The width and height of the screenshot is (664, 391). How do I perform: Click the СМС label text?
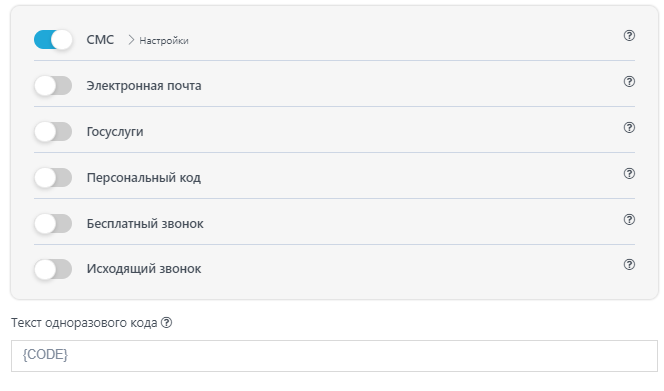100,40
